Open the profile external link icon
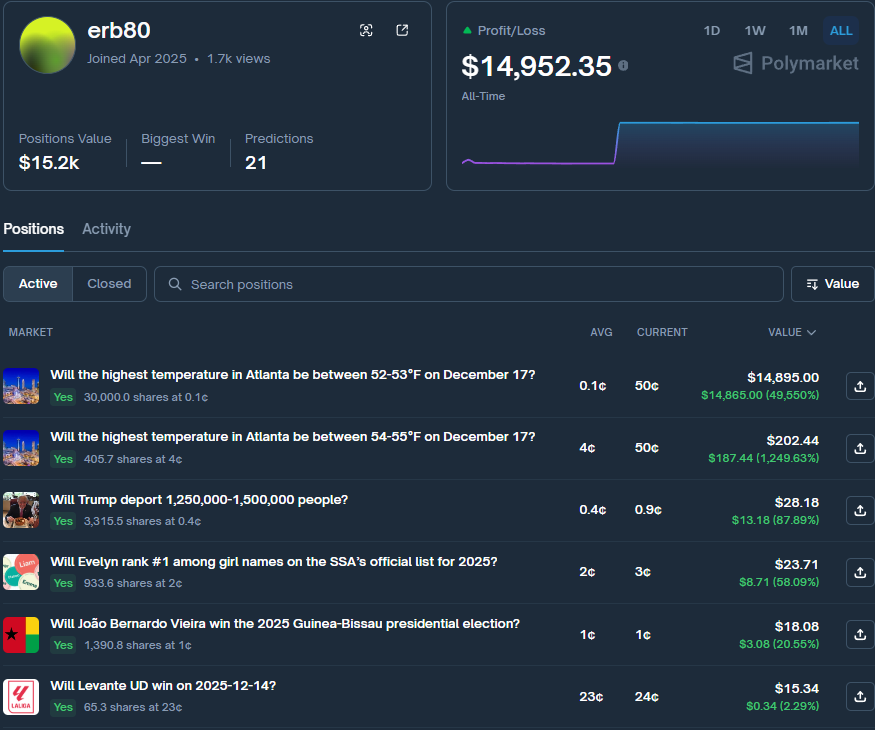The height and width of the screenshot is (730, 875). click(401, 31)
